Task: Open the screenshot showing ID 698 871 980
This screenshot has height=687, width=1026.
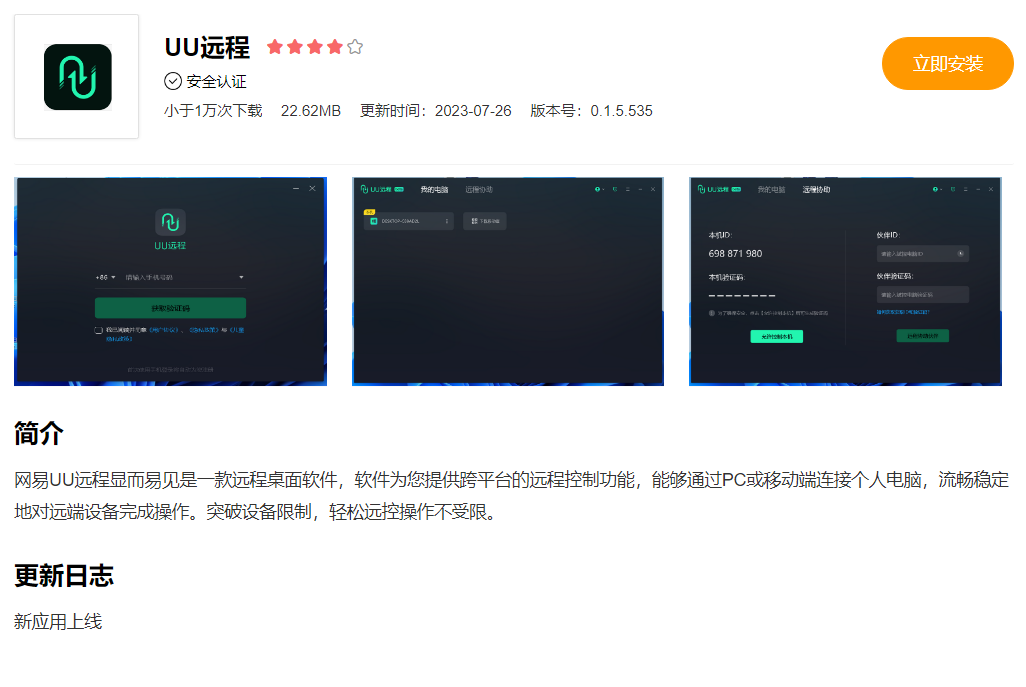Action: 845,281
